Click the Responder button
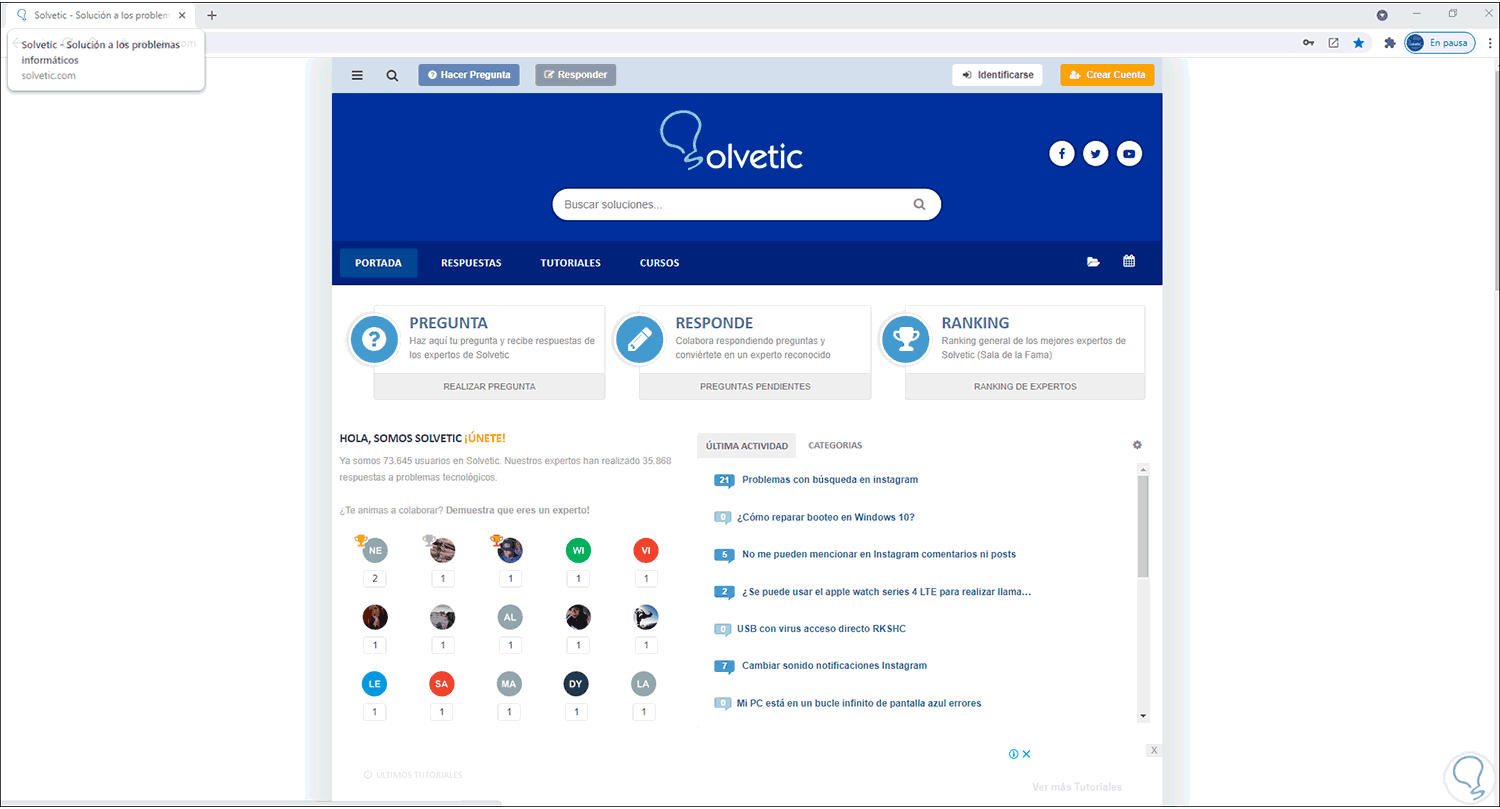 [576, 75]
